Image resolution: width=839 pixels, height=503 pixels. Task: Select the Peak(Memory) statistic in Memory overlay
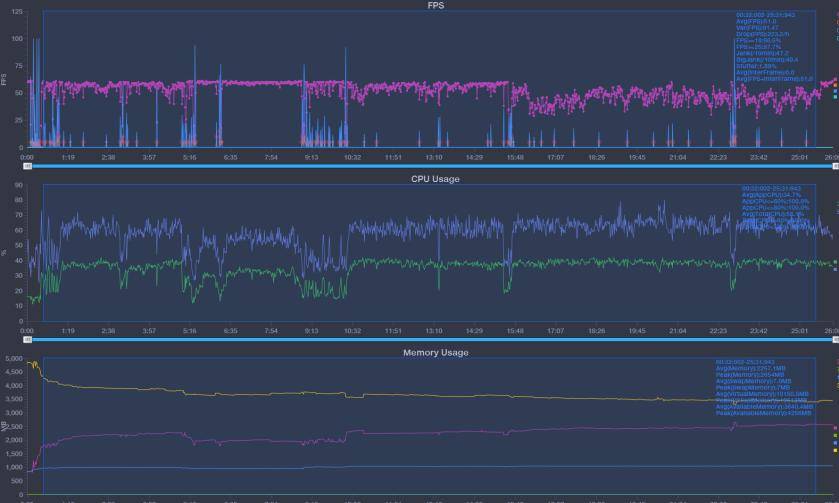[x=750, y=374]
